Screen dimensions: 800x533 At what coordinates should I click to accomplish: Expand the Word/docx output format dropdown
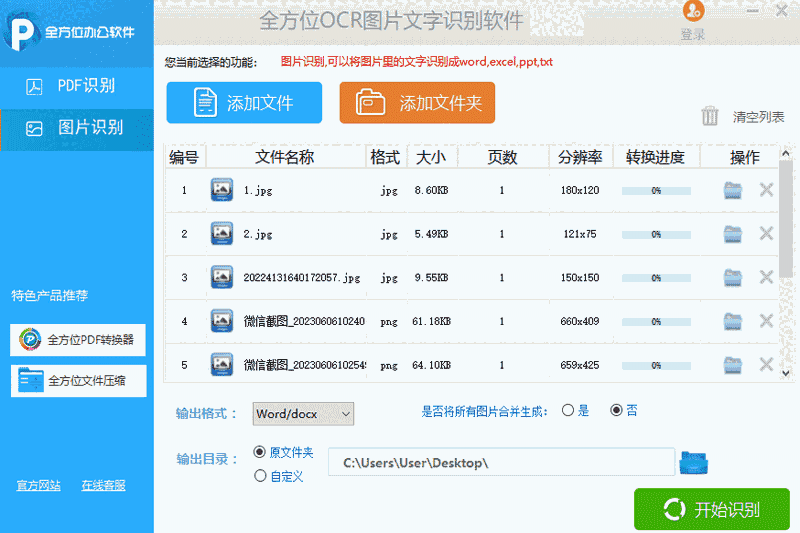pyautogui.click(x=303, y=414)
